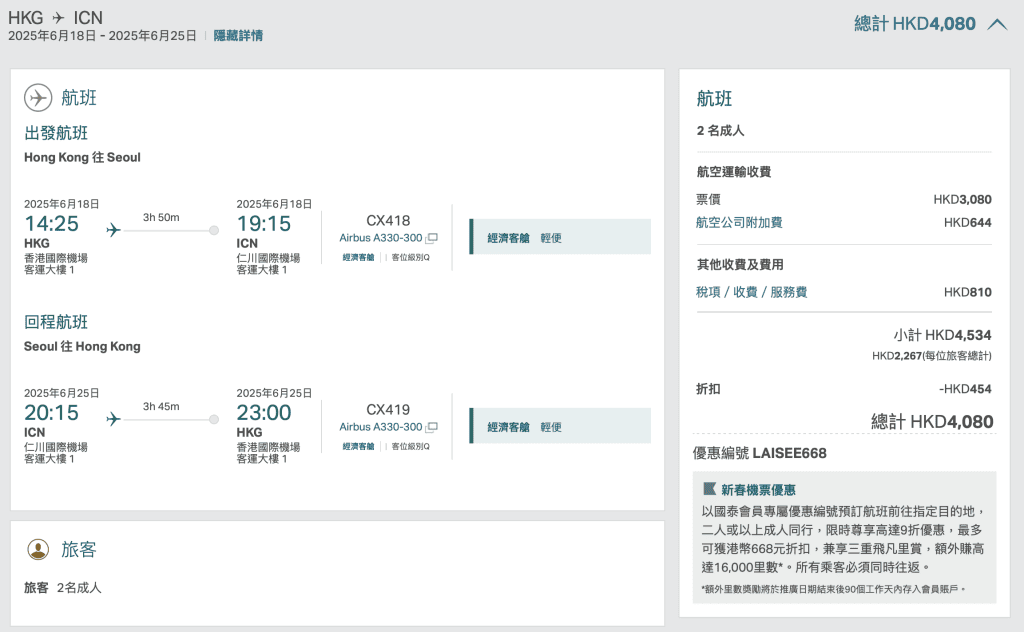Open aircraft popup icon for CX419 Airbus A330-300

432,427
